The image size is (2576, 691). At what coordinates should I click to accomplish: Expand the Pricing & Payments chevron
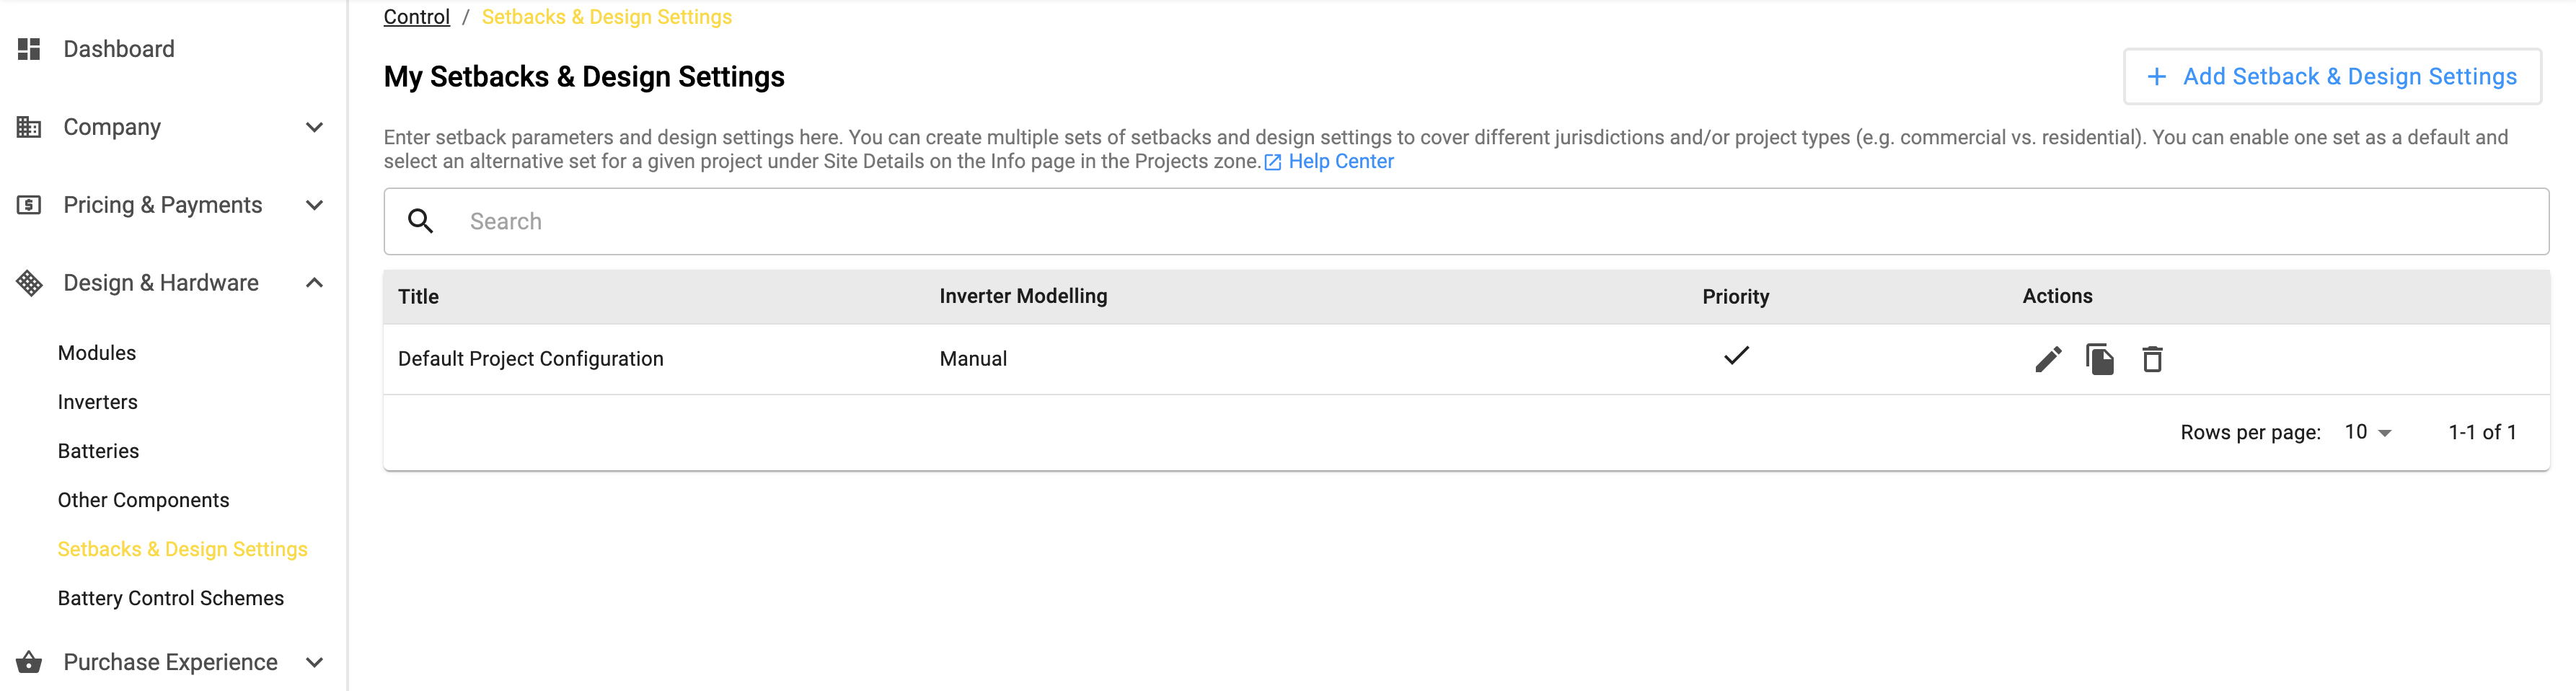314,205
